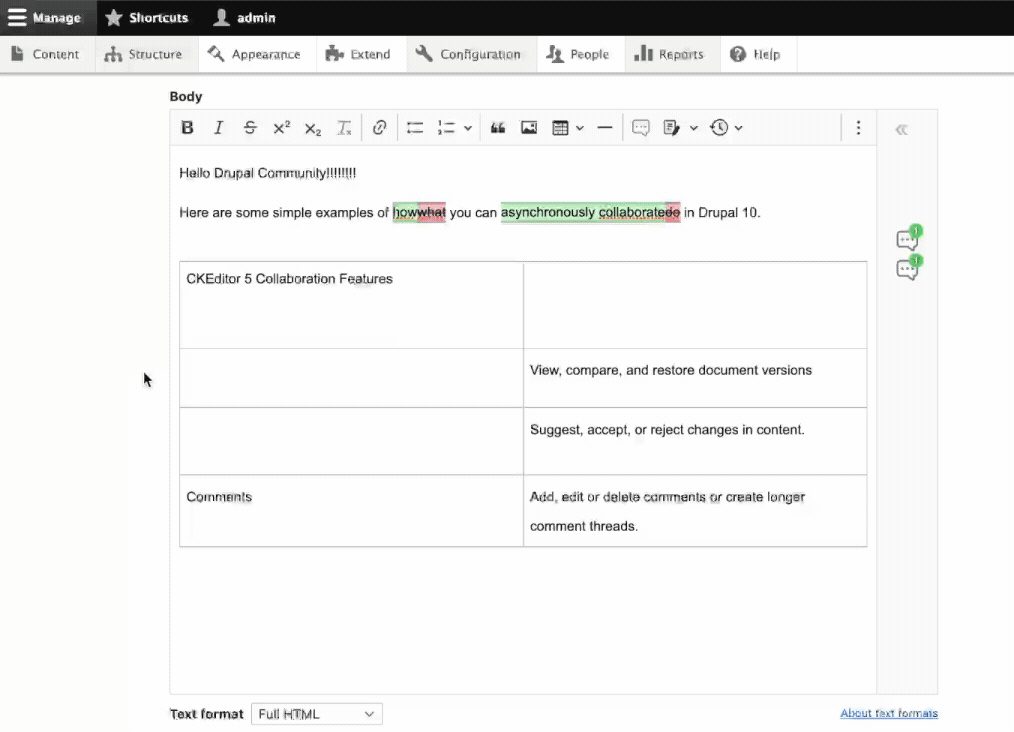This screenshot has width=1014, height=732.
Task: Collapse the annotations sidebar with the double chevron
Action: [901, 128]
